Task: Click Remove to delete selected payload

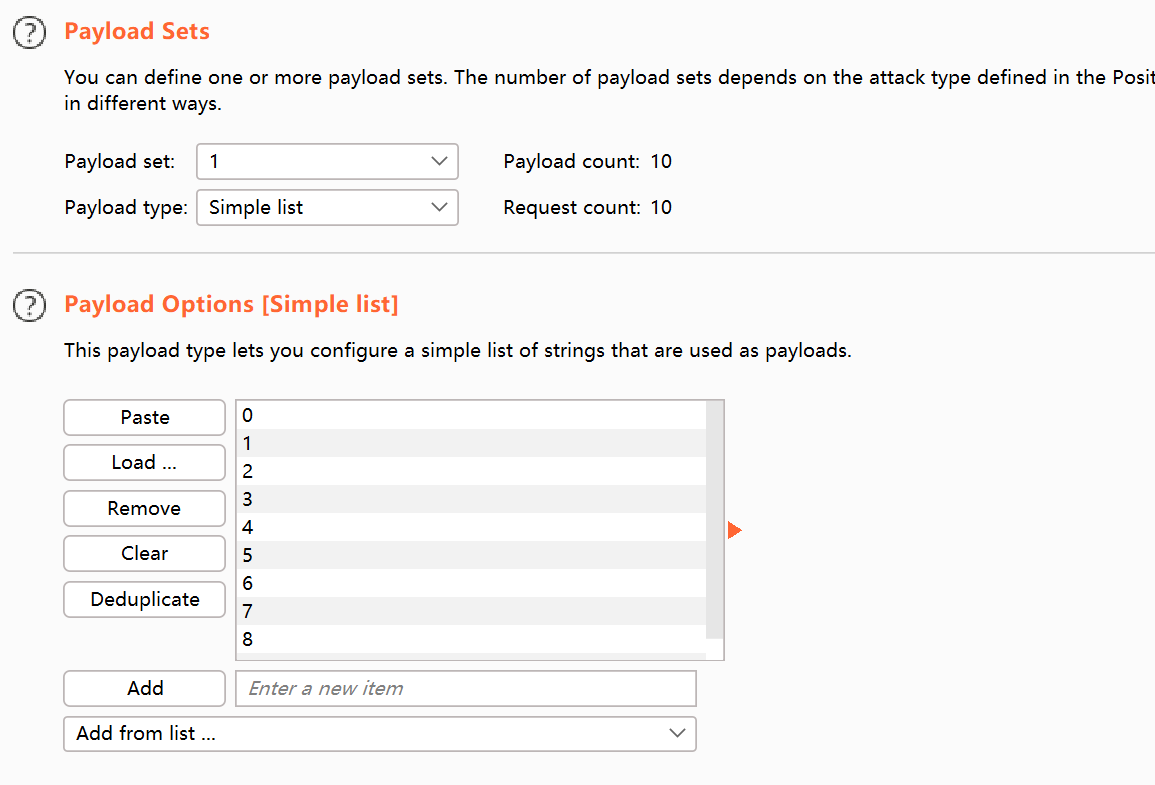Action: (x=144, y=508)
